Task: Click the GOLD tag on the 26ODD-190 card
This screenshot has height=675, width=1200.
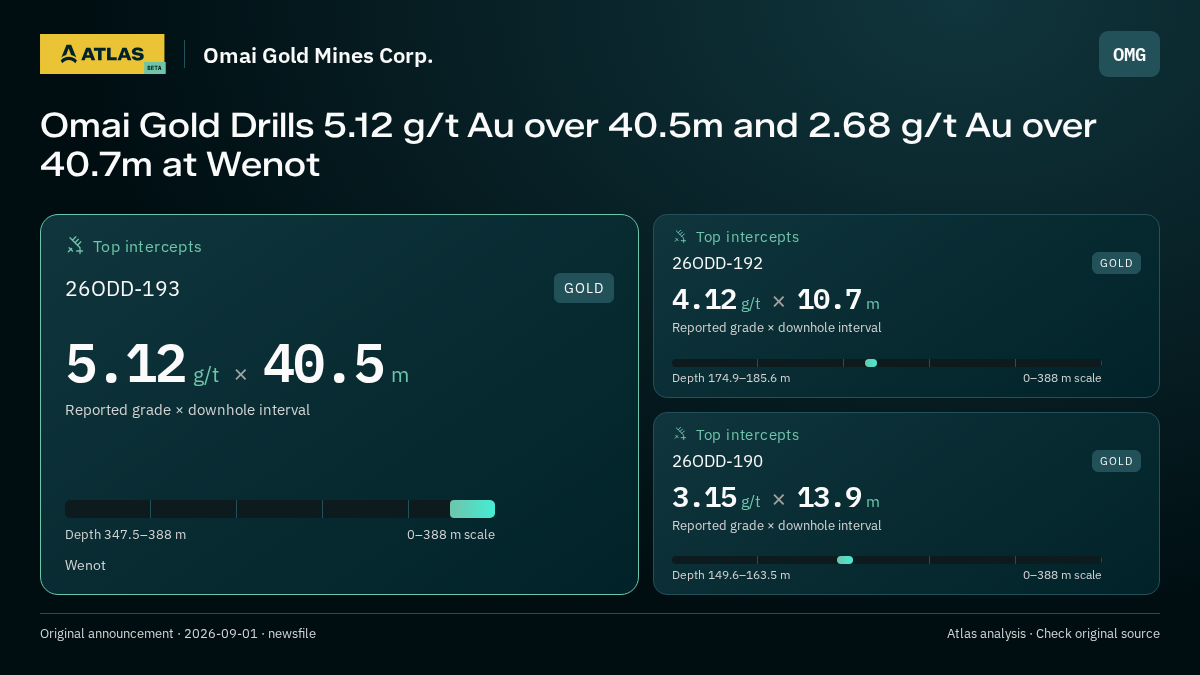Action: point(1116,461)
